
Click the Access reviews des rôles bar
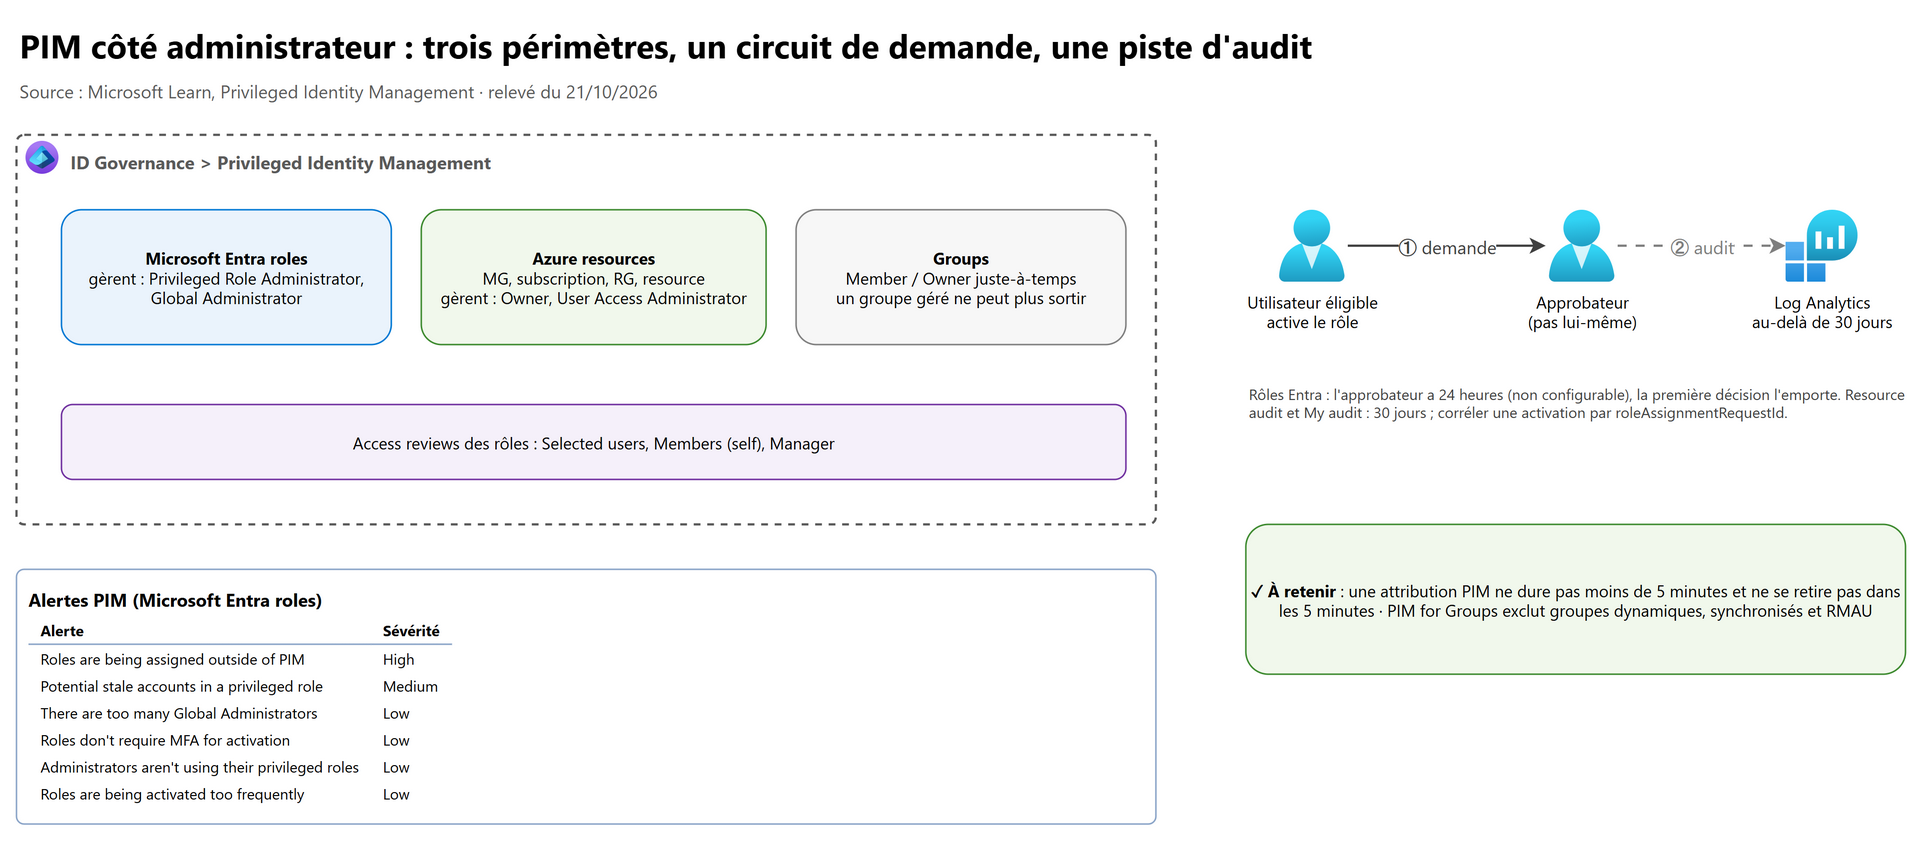click(x=593, y=442)
